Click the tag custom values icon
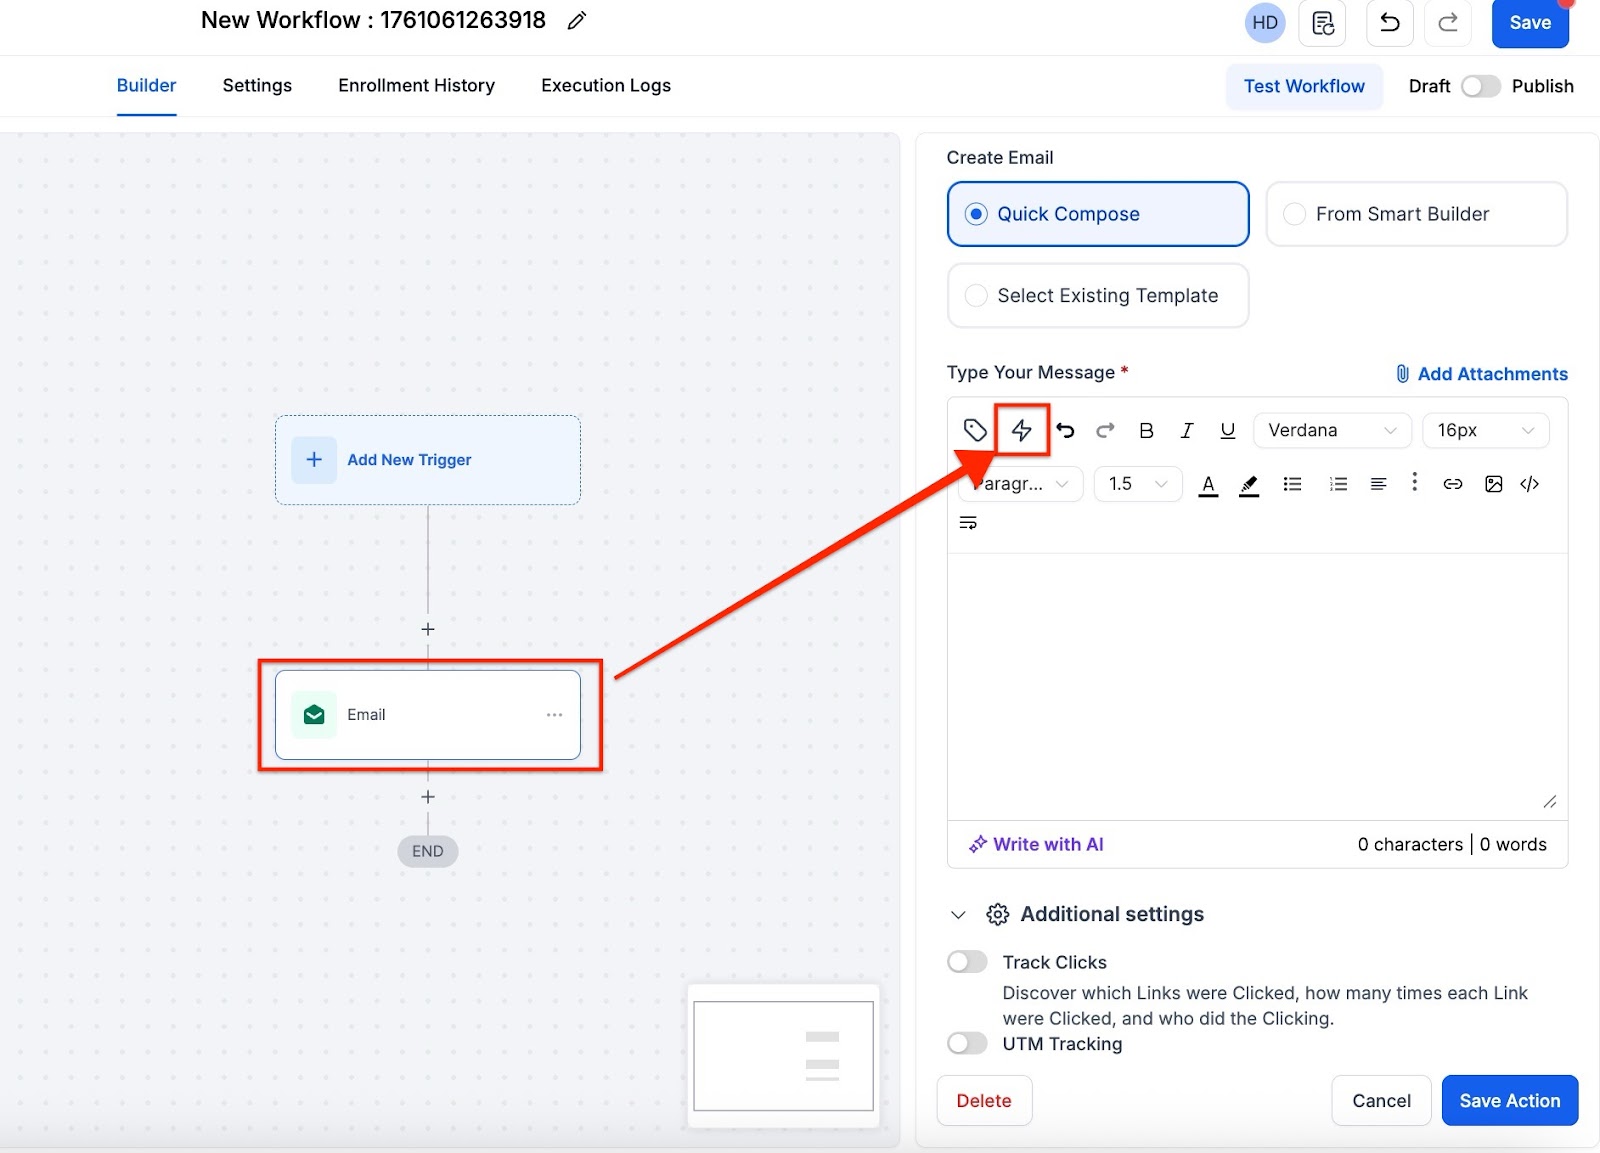 click(x=975, y=430)
